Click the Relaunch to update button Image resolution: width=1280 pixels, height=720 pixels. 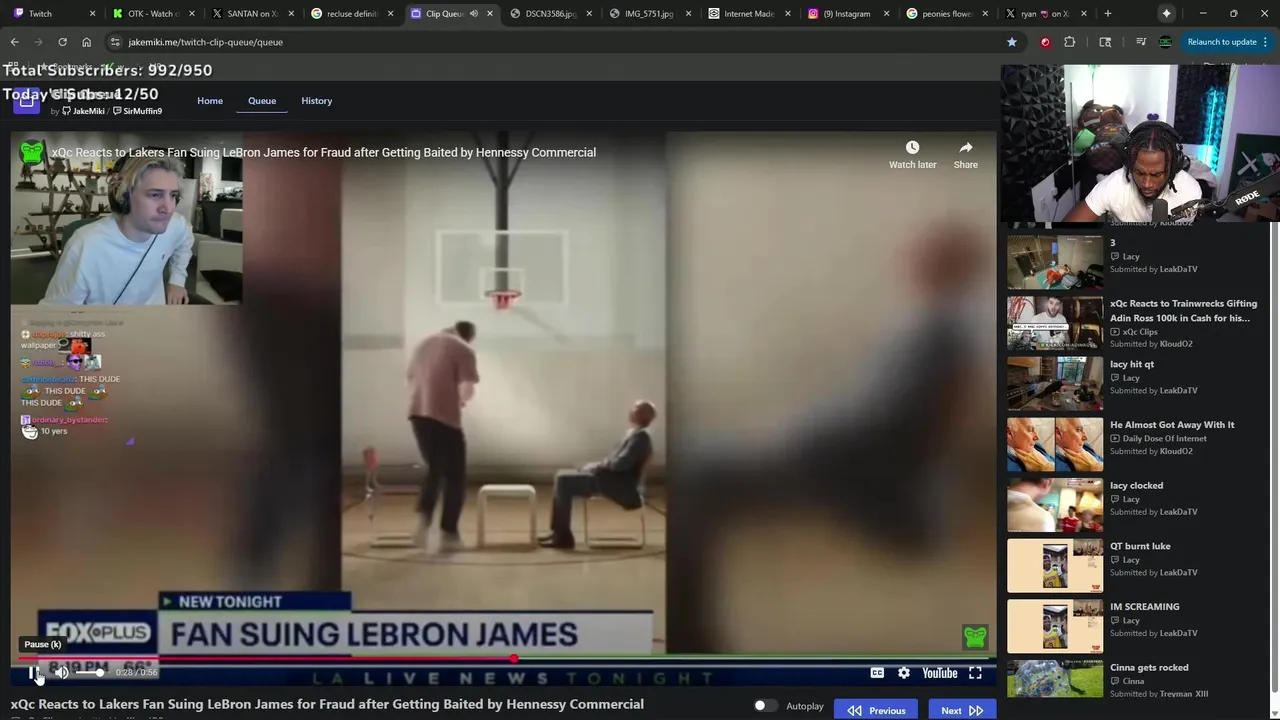pos(1222,42)
